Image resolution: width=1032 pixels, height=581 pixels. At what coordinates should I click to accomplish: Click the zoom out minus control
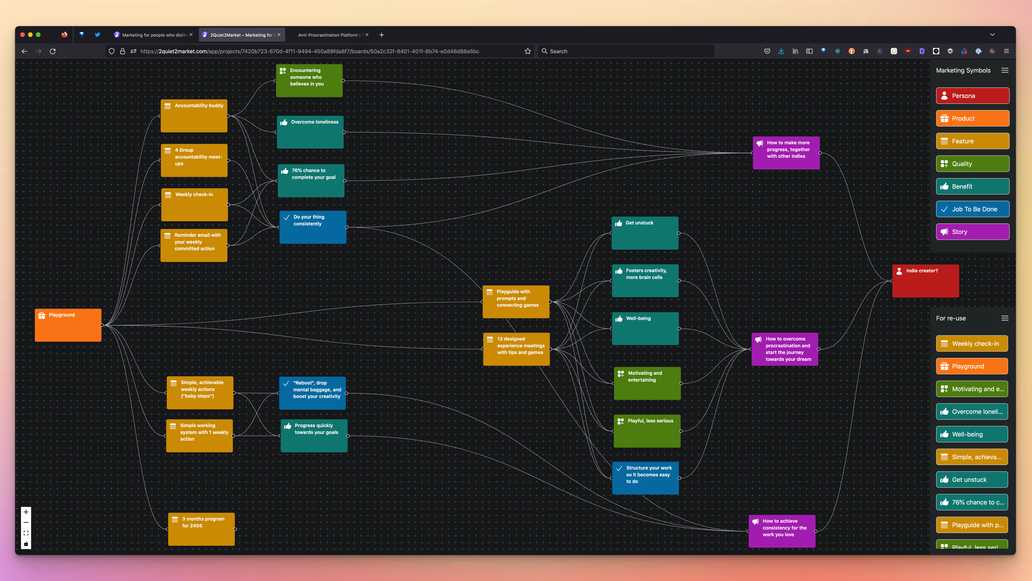(26, 523)
